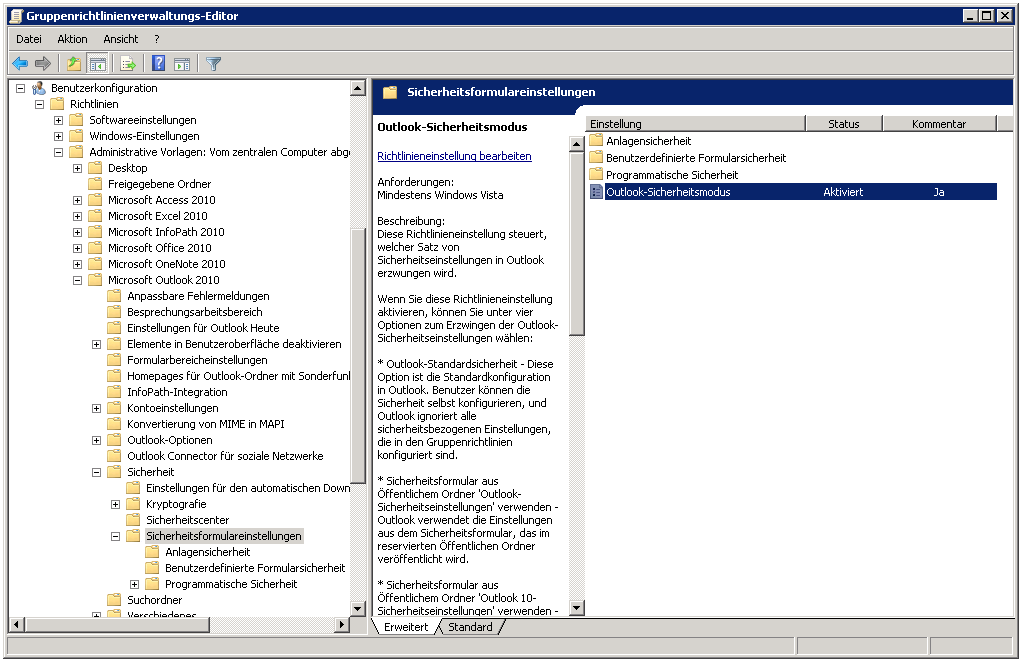Collapse the Benutzerkonfiguration tree node

tap(20, 88)
